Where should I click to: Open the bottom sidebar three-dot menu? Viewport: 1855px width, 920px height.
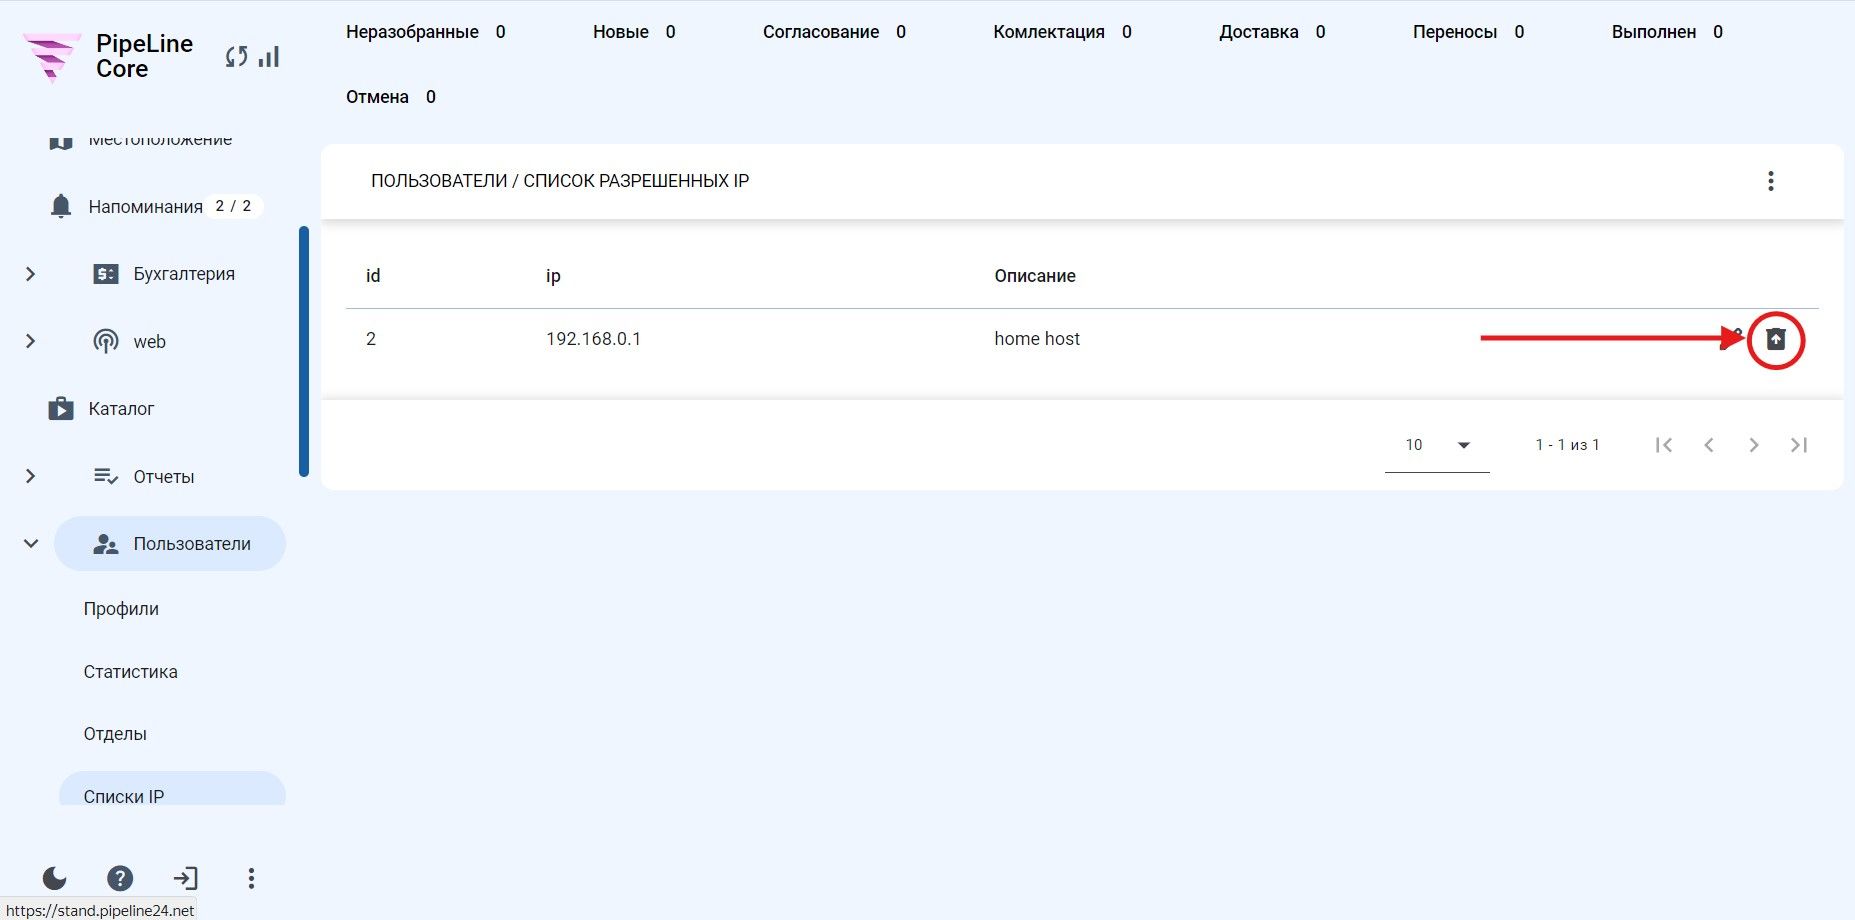[x=251, y=878]
